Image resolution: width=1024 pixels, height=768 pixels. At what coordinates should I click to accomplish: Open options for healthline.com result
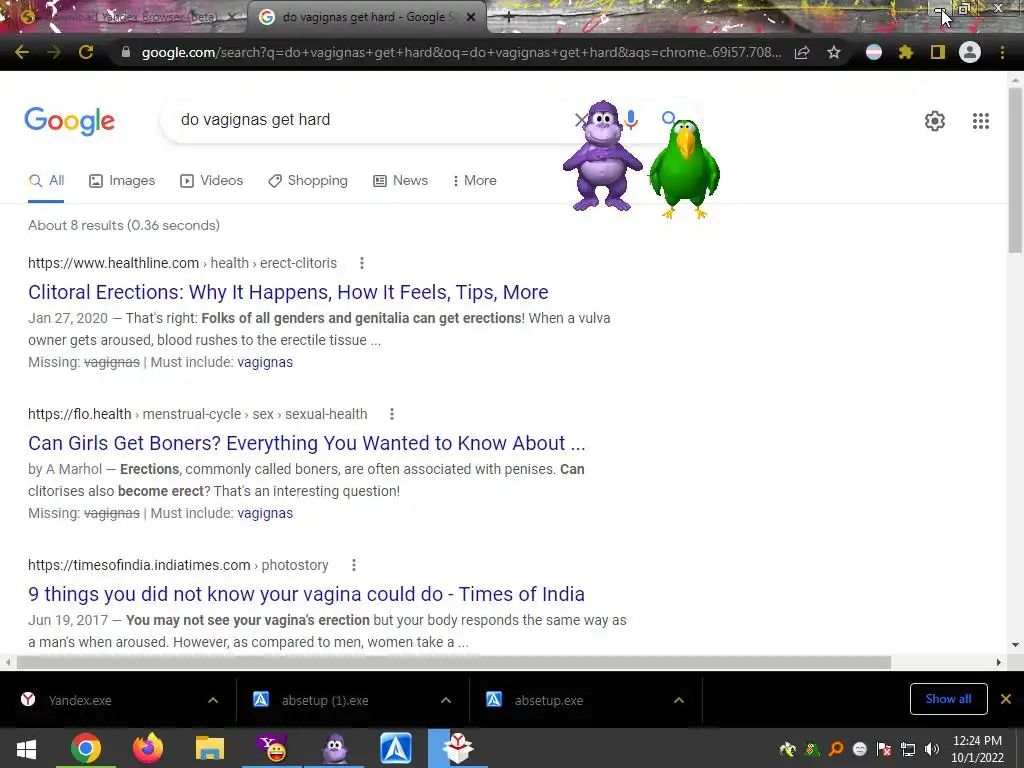pyautogui.click(x=362, y=263)
